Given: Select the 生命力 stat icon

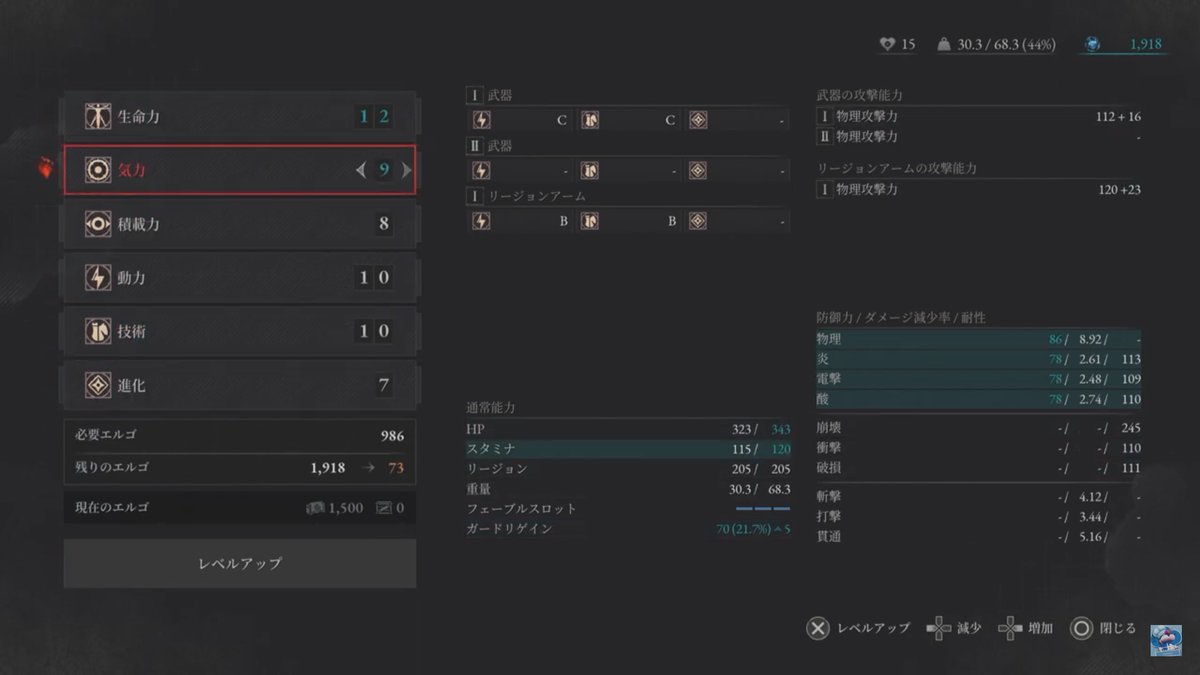Looking at the screenshot, I should tap(98, 117).
